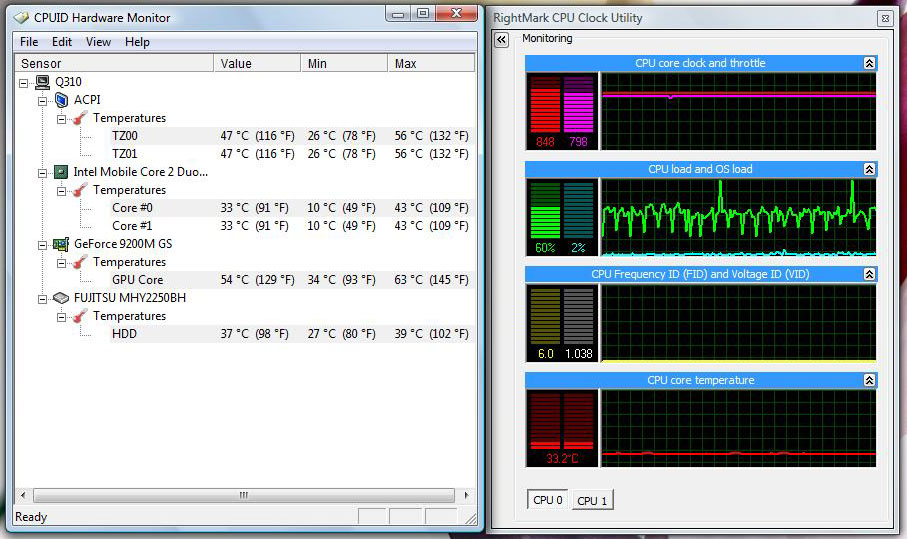Image resolution: width=907 pixels, height=539 pixels.
Task: Open the Help menu
Action: coord(137,42)
